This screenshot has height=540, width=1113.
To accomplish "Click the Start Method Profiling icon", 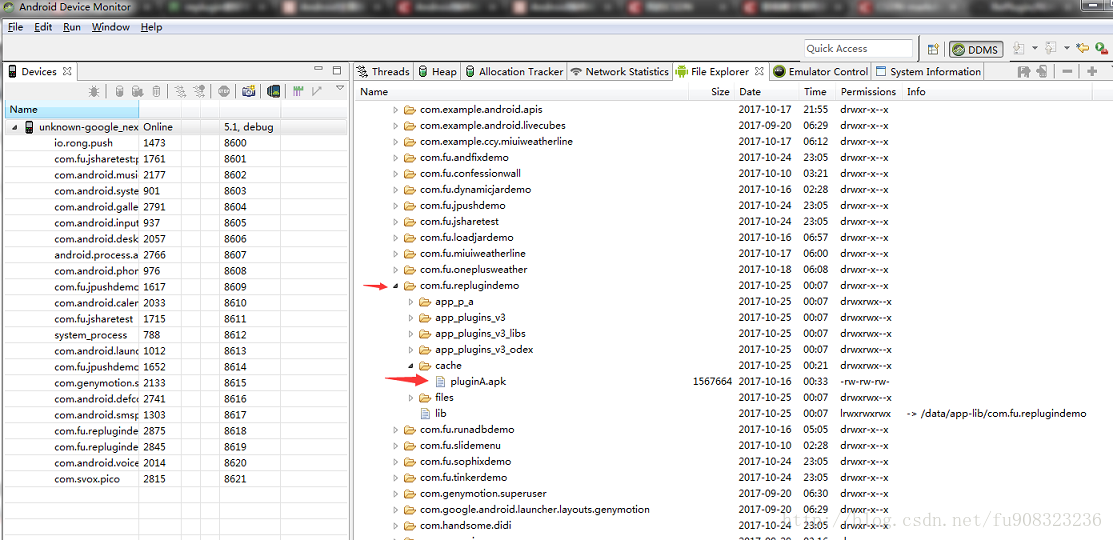I will tap(199, 92).
